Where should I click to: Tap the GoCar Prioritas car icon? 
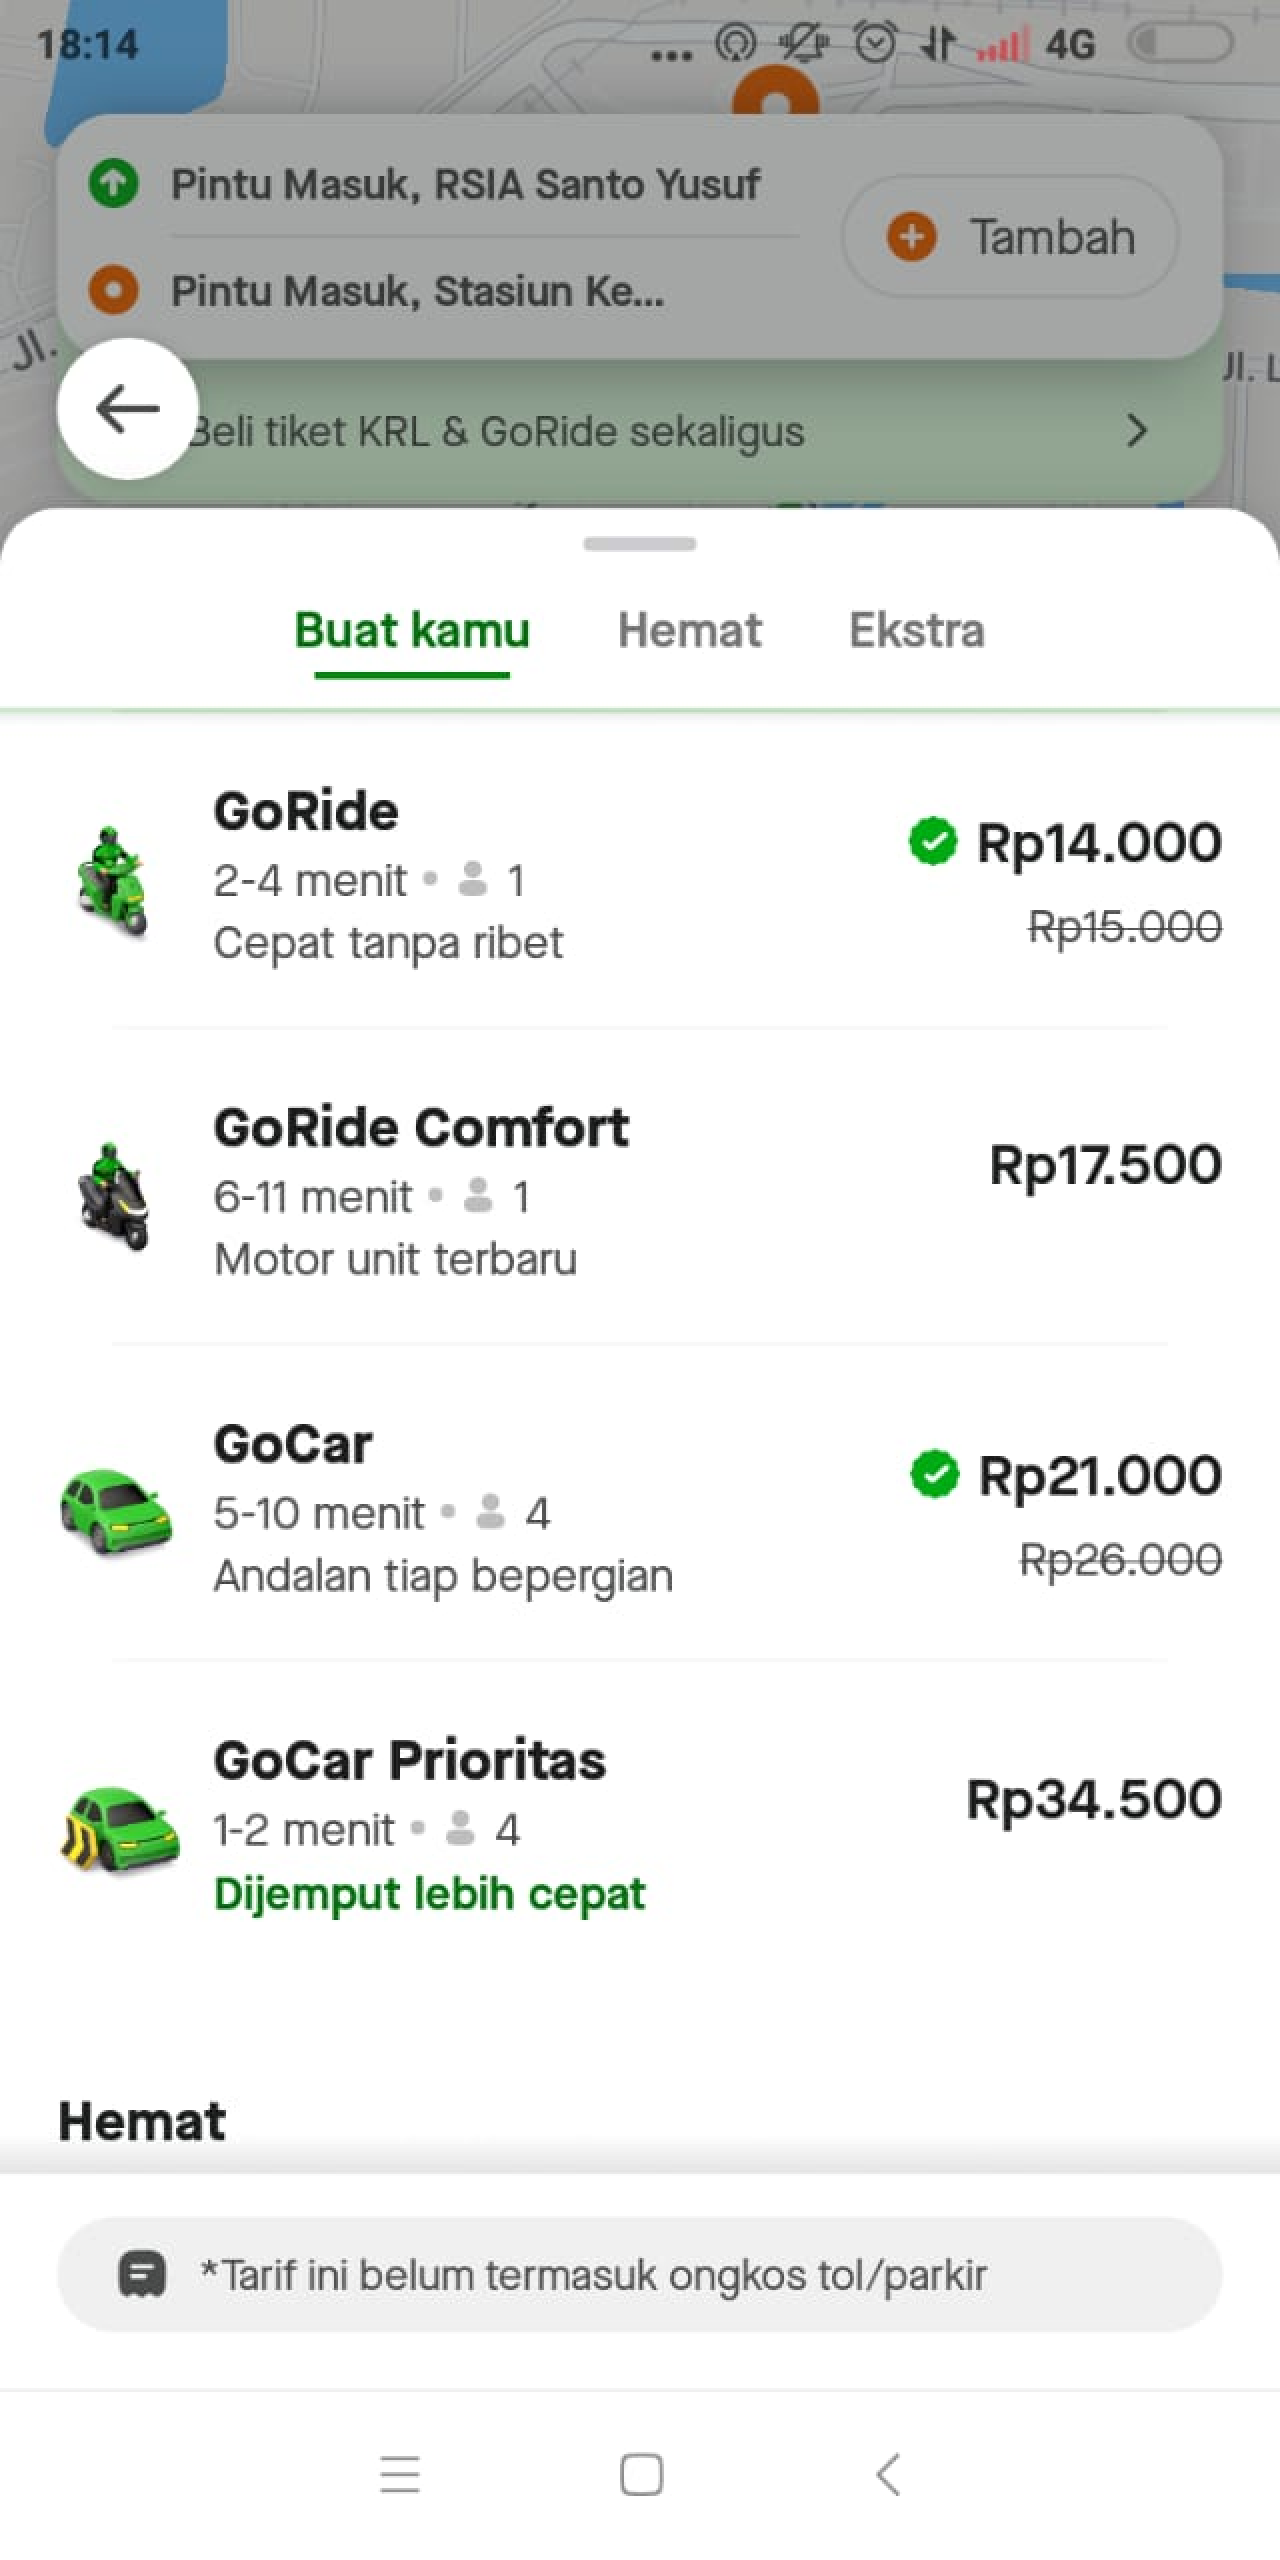click(x=120, y=1828)
